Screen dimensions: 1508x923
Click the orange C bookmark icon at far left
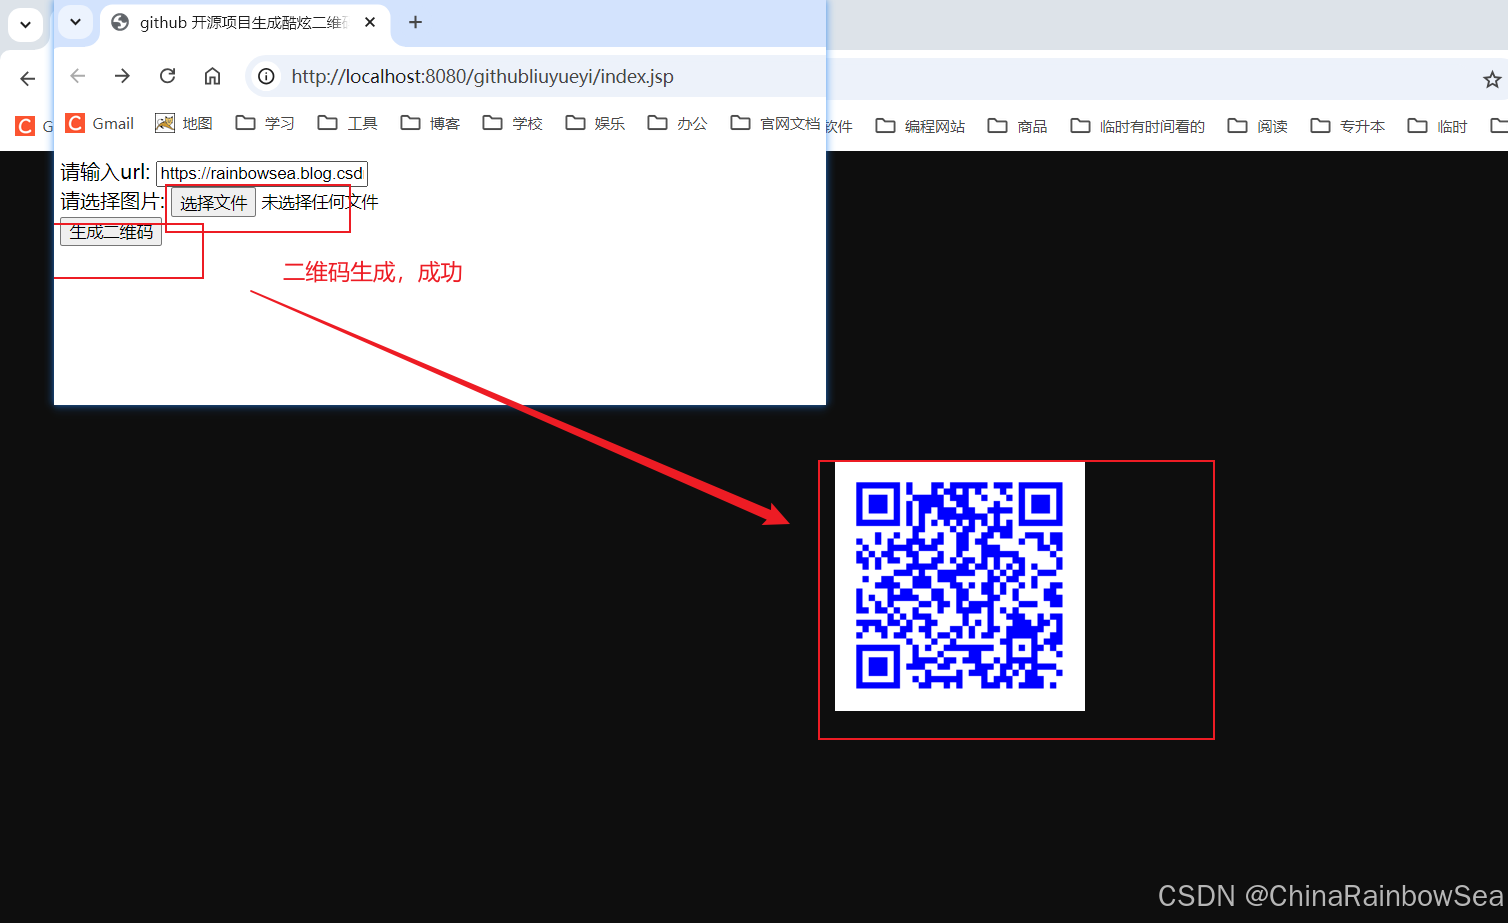pos(24,126)
